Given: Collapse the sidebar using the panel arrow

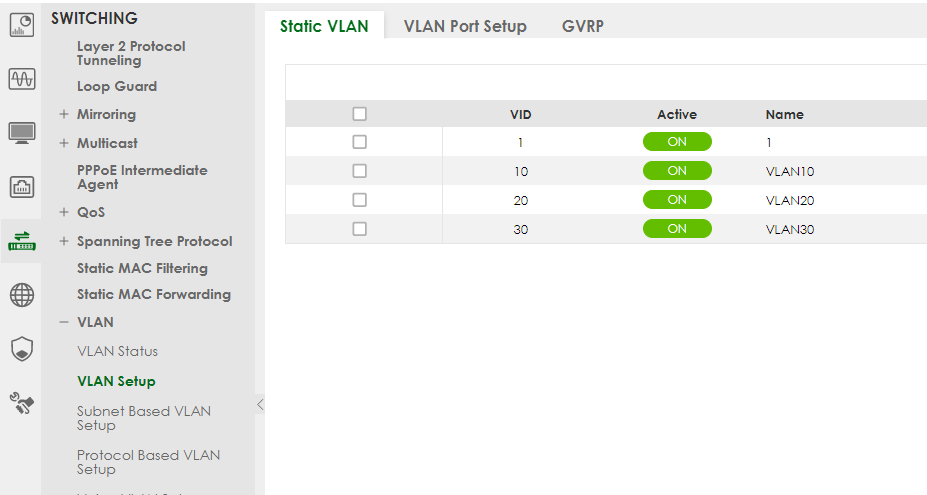Looking at the screenshot, I should (x=260, y=404).
